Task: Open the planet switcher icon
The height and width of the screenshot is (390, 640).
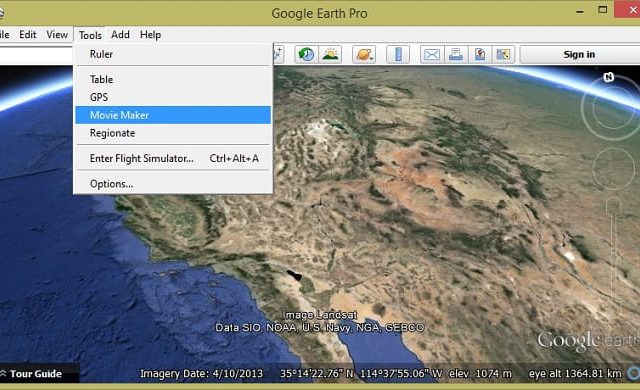Action: pos(364,54)
